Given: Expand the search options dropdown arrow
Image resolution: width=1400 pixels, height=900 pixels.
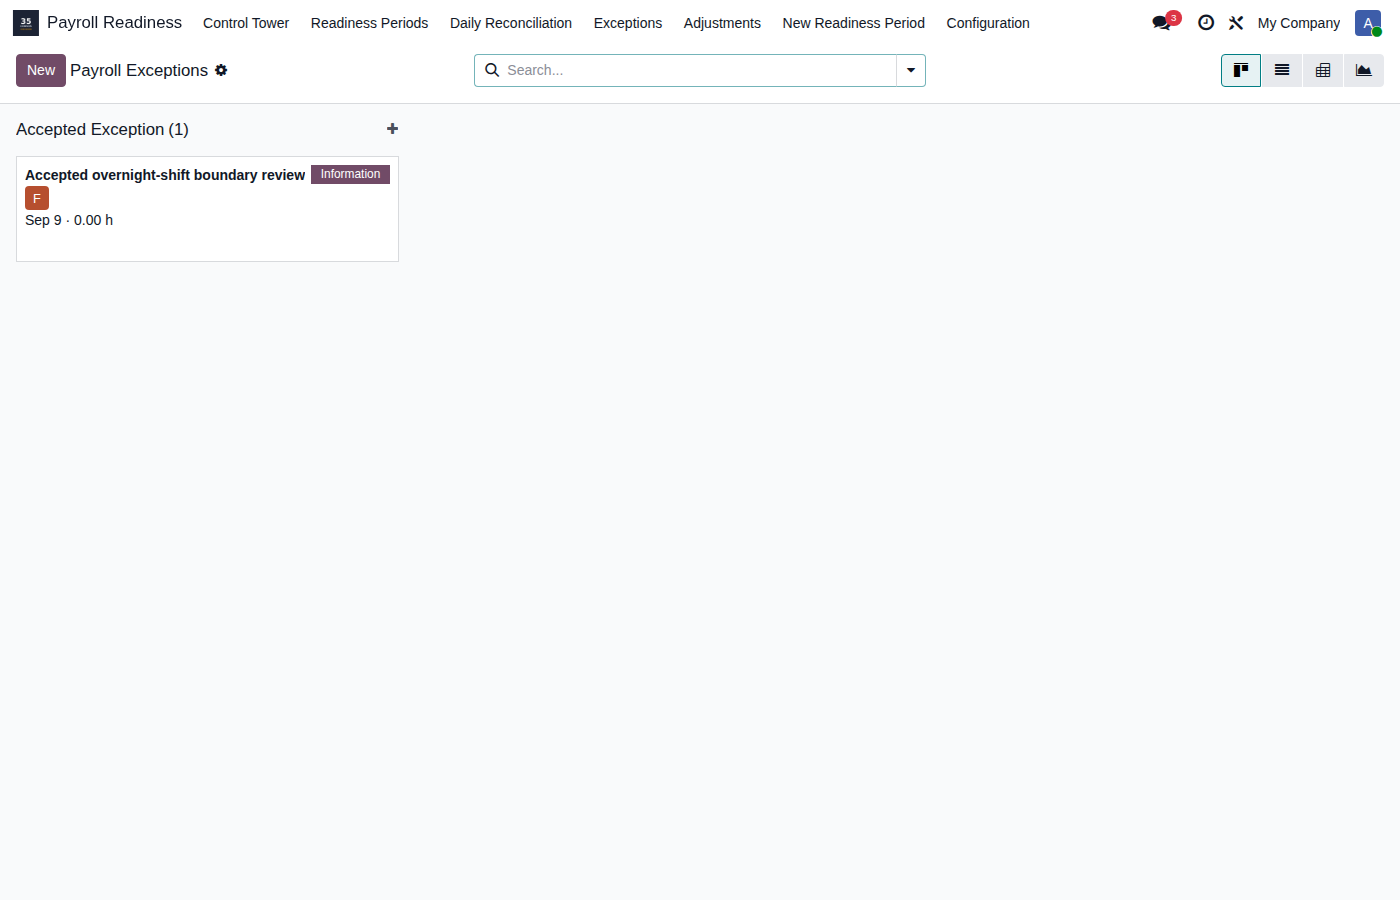Looking at the screenshot, I should tap(911, 70).
